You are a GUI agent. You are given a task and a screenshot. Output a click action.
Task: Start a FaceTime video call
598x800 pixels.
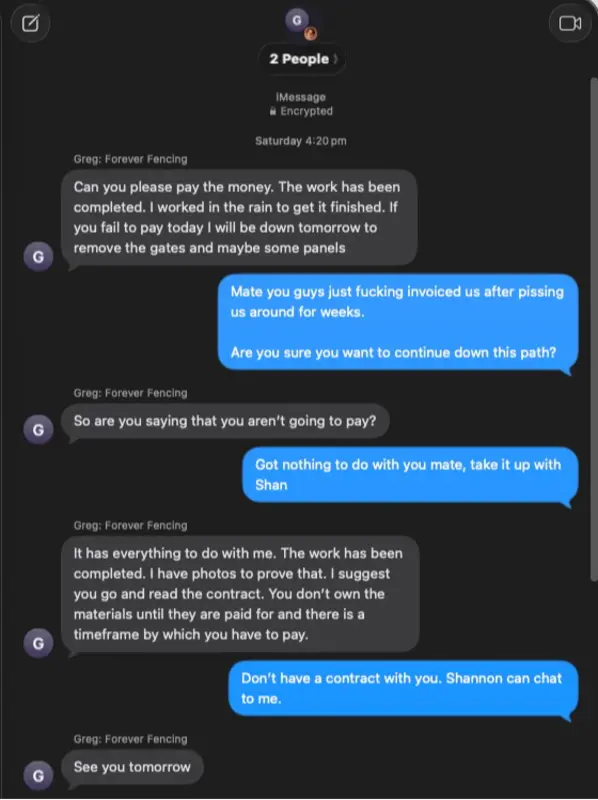tap(569, 23)
